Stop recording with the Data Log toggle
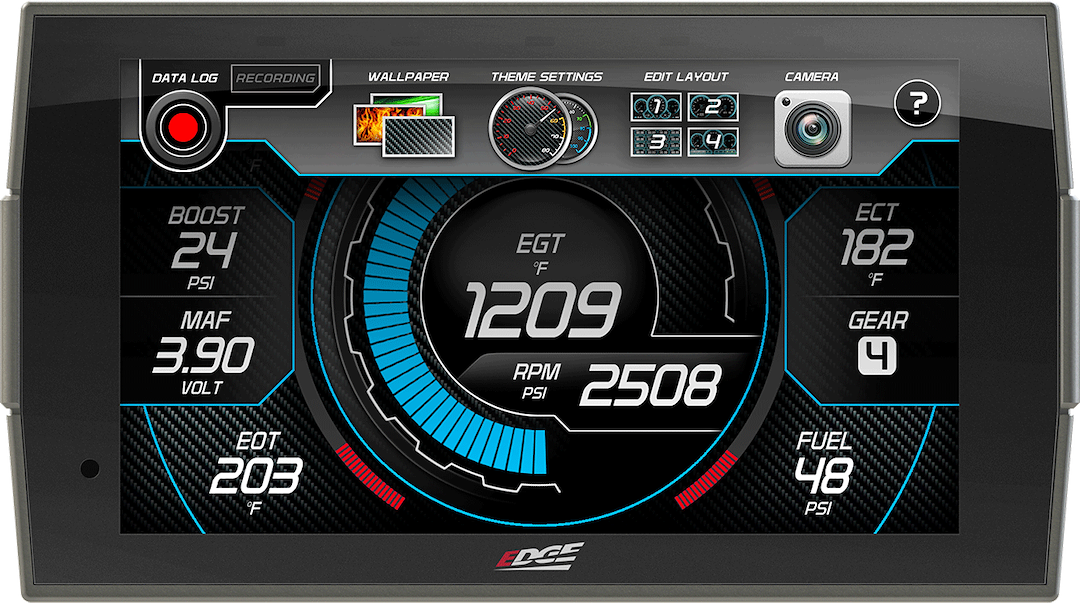 [186, 122]
